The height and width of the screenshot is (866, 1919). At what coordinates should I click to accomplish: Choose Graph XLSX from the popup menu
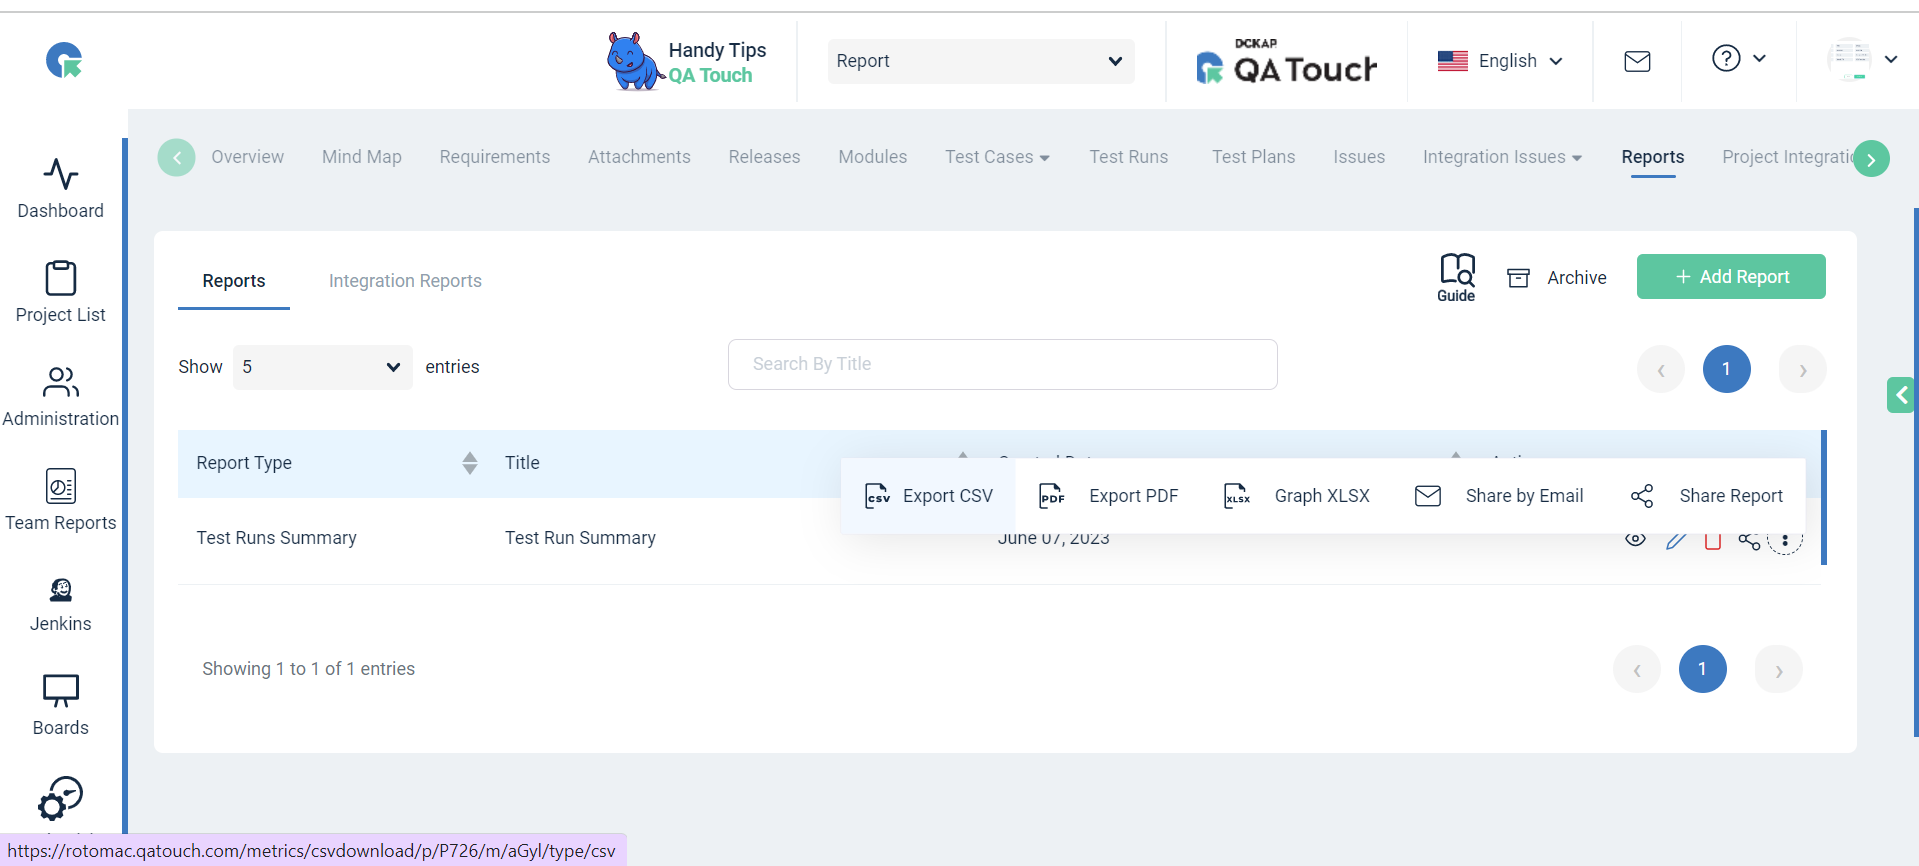pyautogui.click(x=1296, y=496)
